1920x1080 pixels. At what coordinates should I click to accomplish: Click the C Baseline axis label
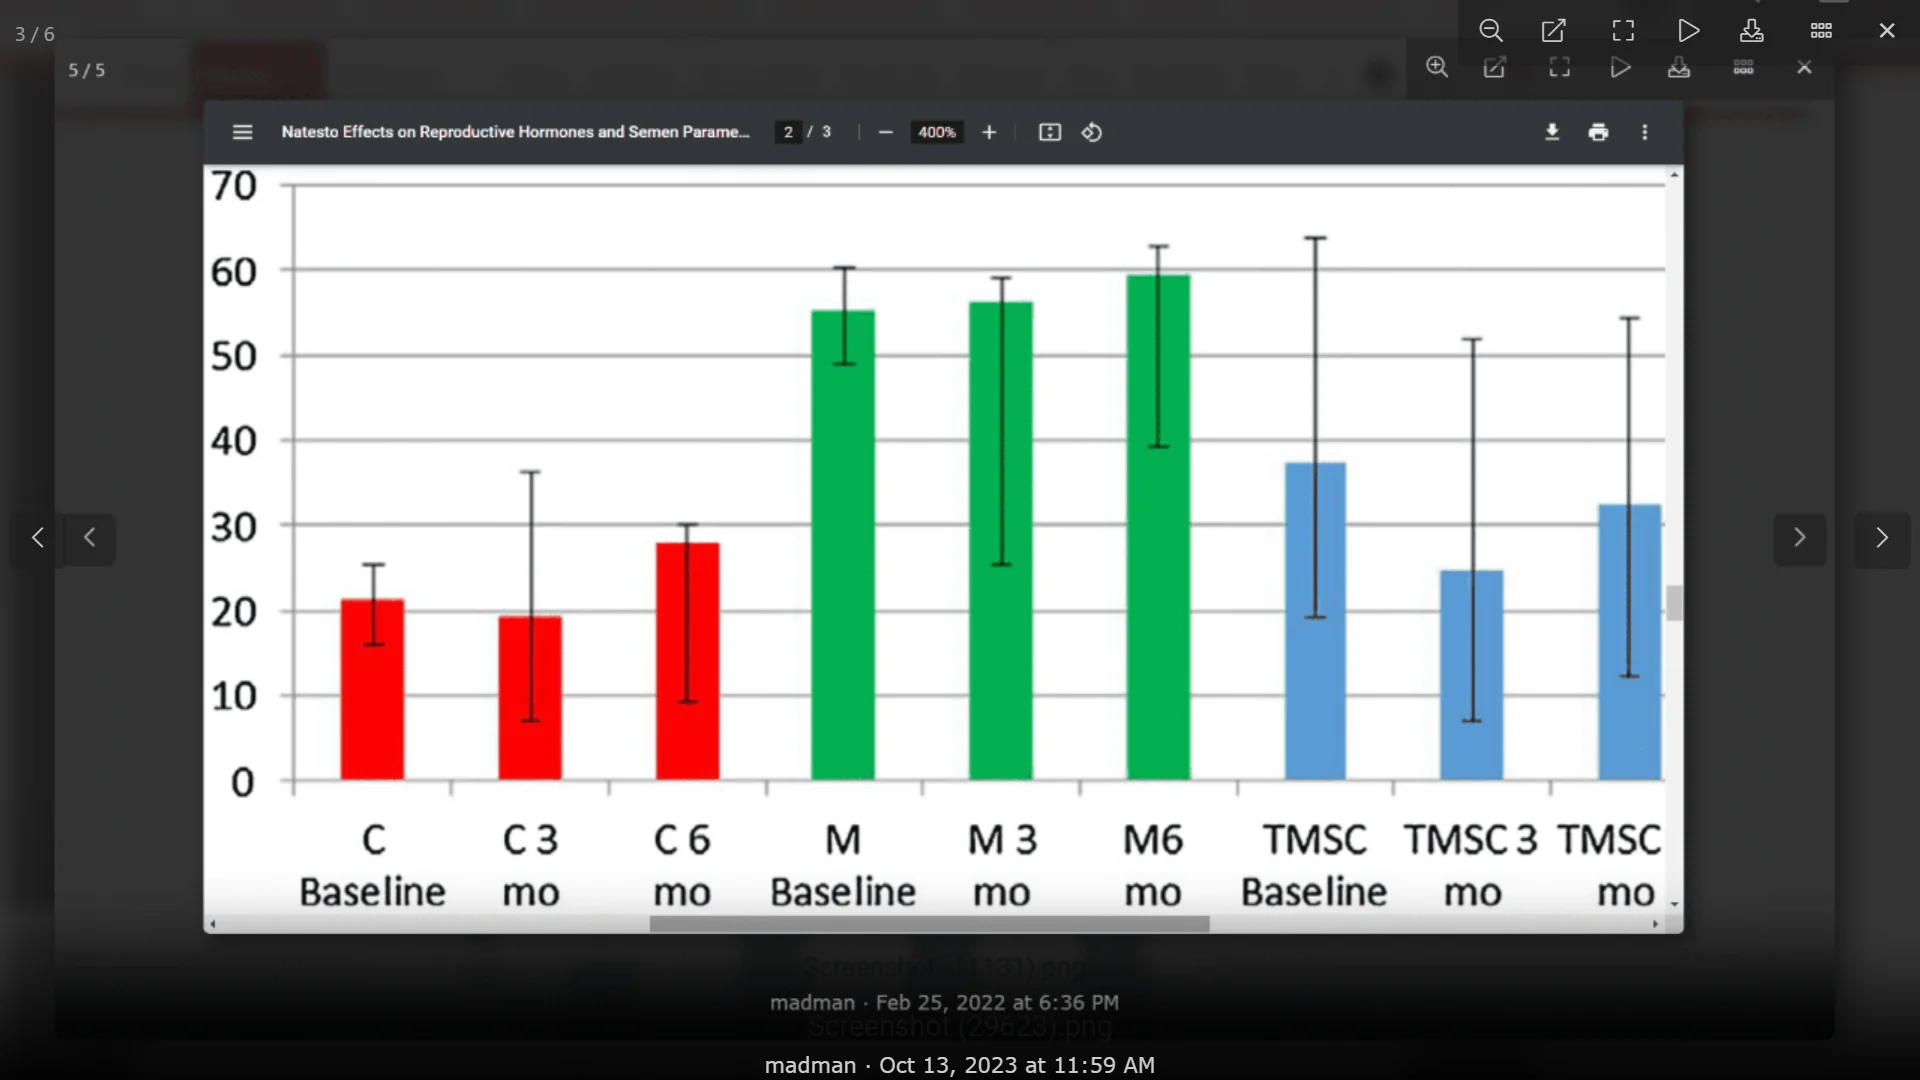click(372, 866)
